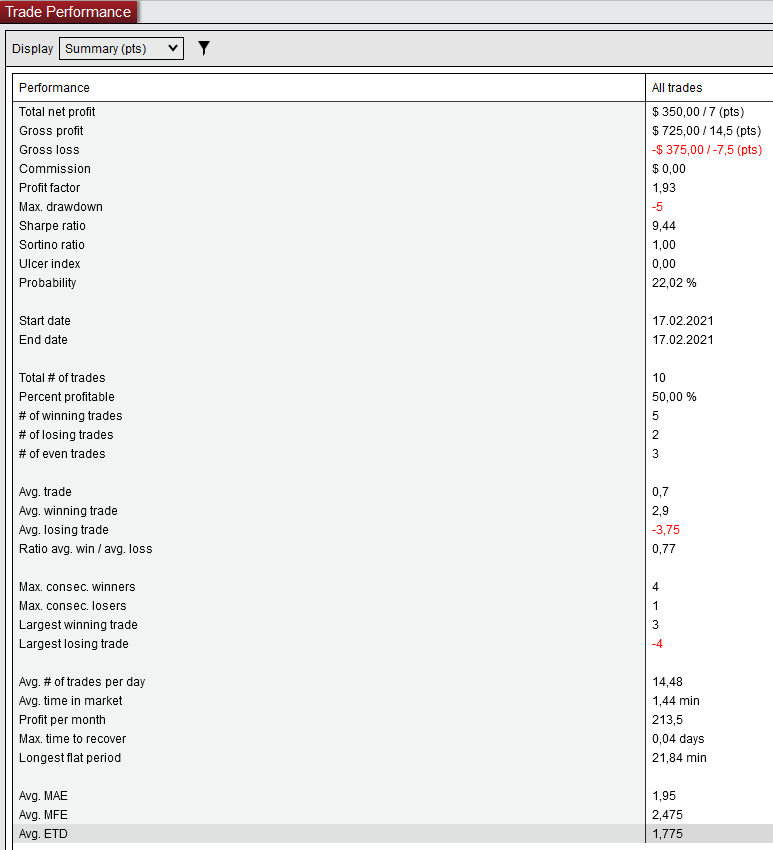Select the Sharpe ratio row label
773x850 pixels.
click(x=52, y=226)
